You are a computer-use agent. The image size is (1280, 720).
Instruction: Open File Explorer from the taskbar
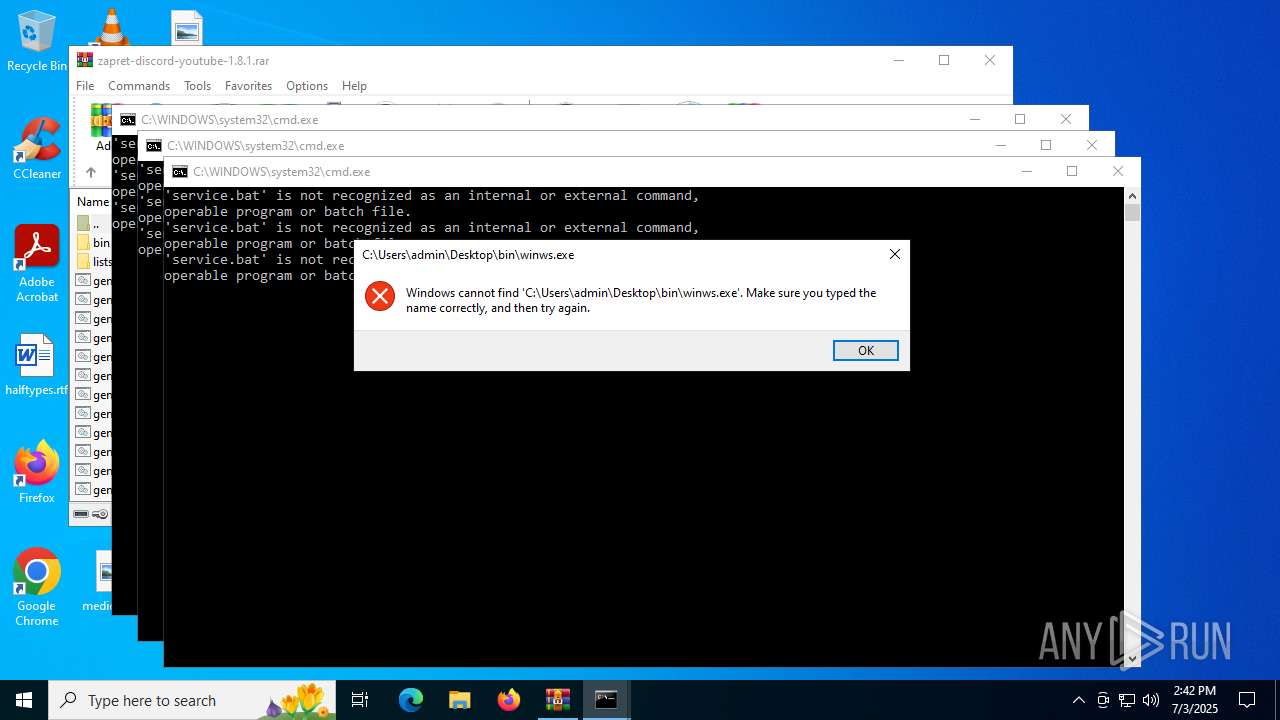click(x=460, y=700)
